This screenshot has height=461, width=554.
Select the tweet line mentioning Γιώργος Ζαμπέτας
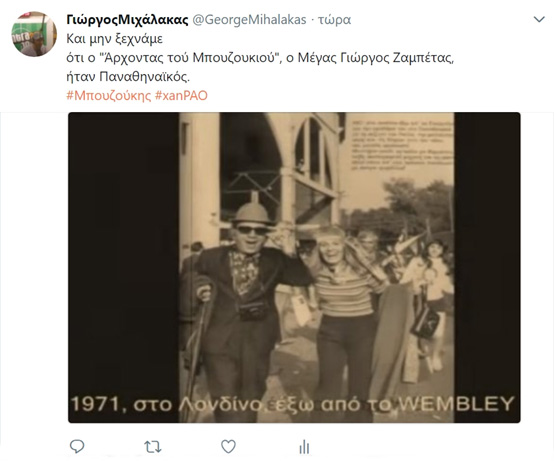(260, 58)
